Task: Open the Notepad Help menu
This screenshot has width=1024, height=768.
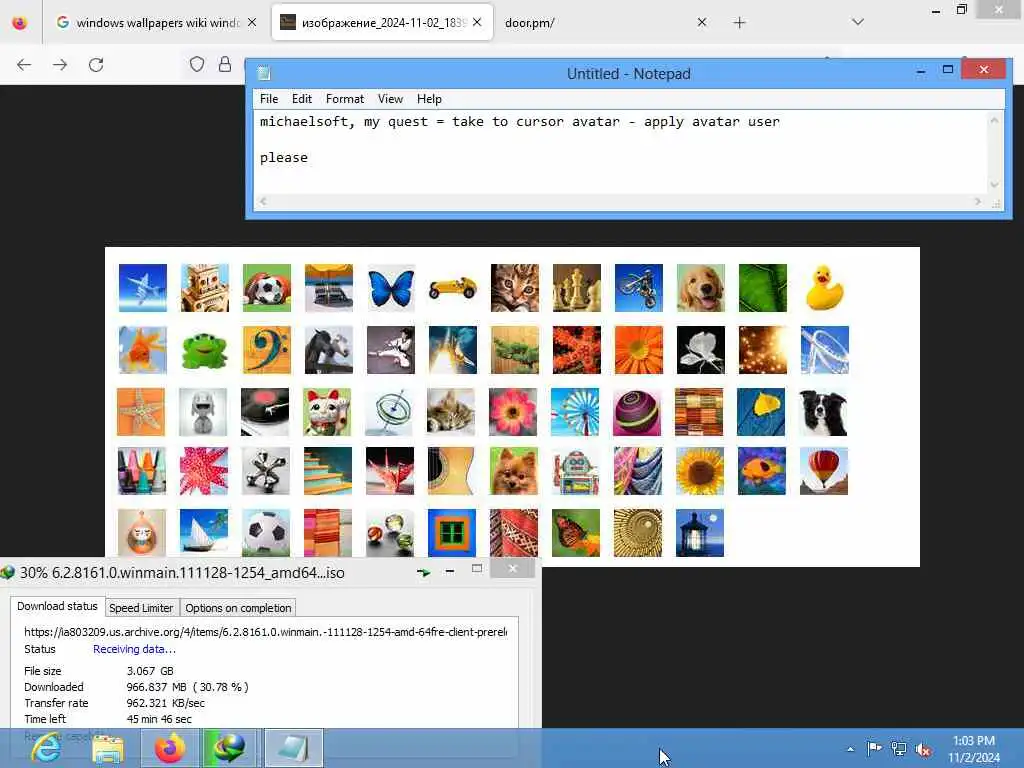Action: [429, 99]
